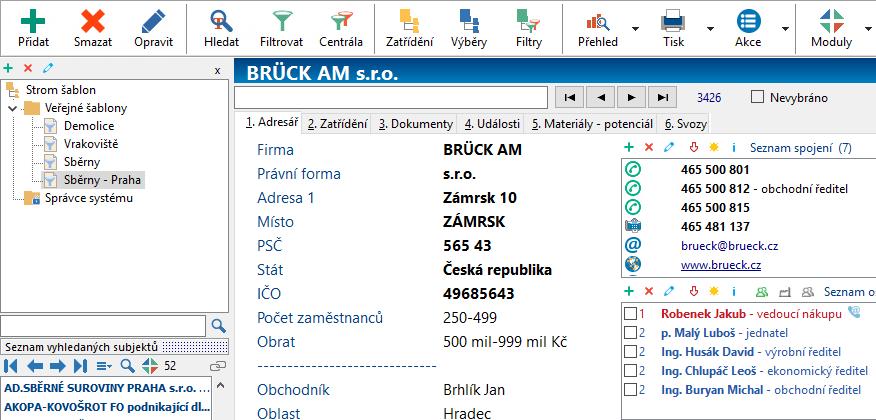The image size is (876, 420).
Task: Check the Ing. Chlupáč Leoš checkbox
Action: pos(630,371)
